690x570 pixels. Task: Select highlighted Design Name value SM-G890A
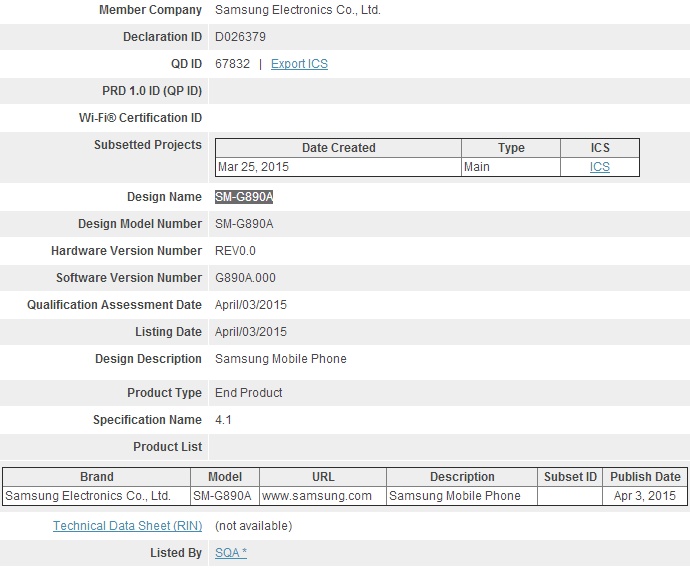click(244, 197)
